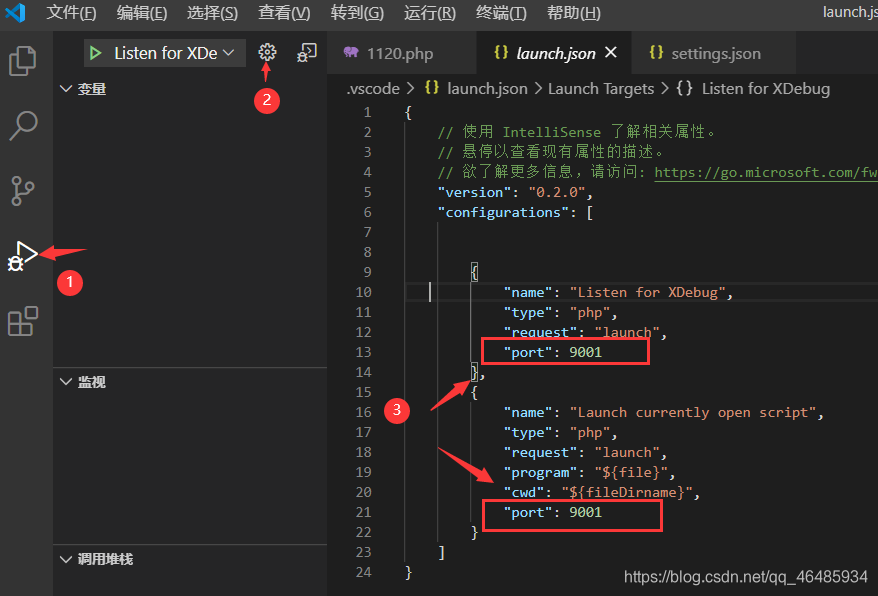Collapse the 变量 section
The image size is (878, 596).
pyautogui.click(x=83, y=89)
